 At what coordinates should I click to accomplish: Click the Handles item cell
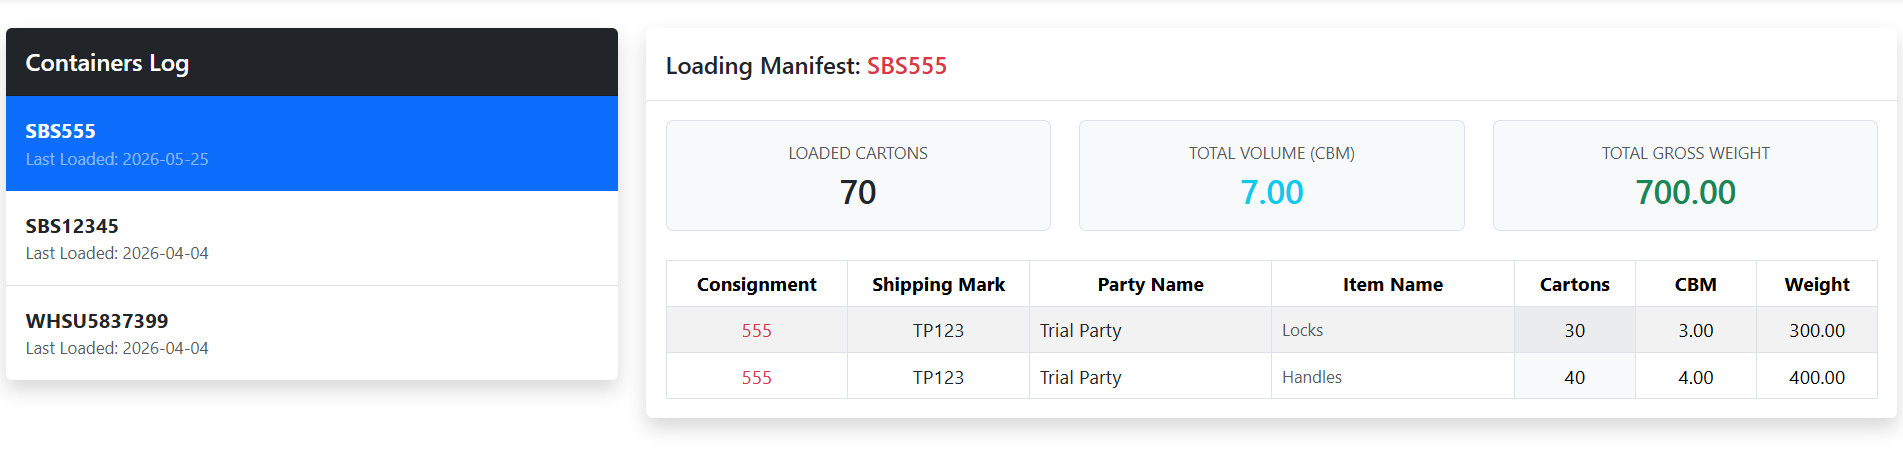(x=1393, y=377)
